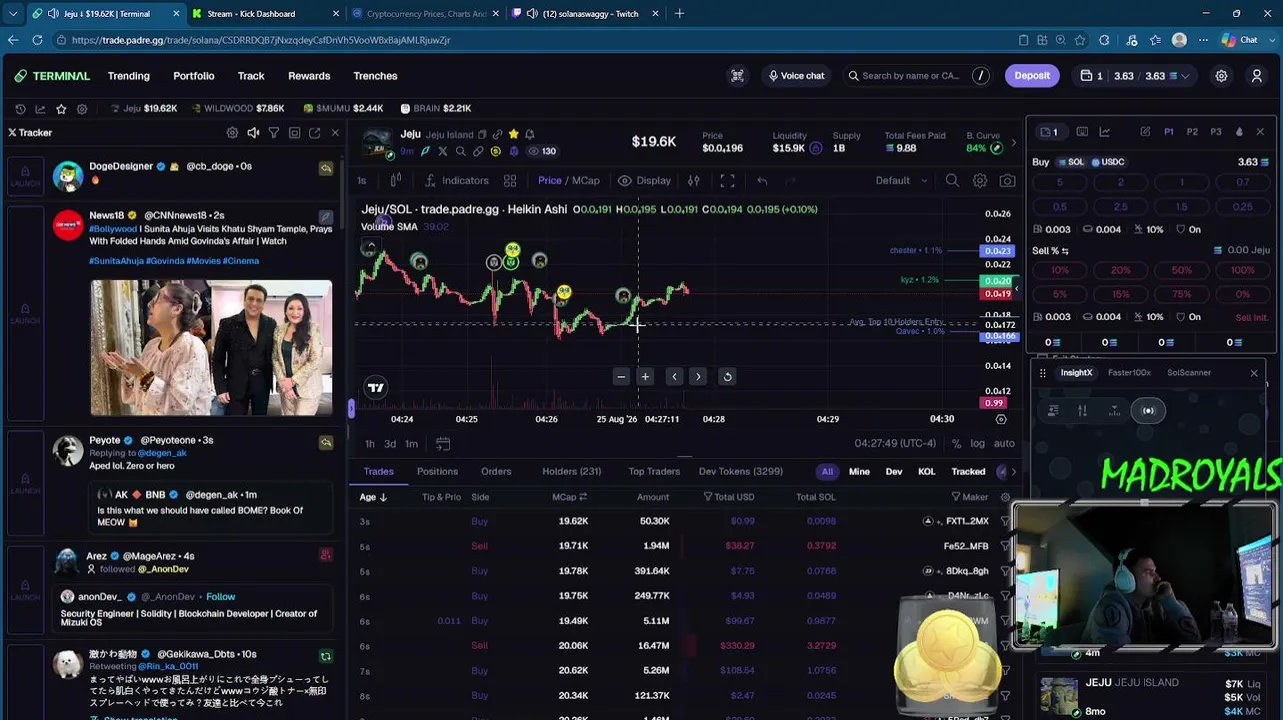Image resolution: width=1283 pixels, height=720 pixels.
Task: Select preset P3 in trade panel
Action: click(1216, 132)
